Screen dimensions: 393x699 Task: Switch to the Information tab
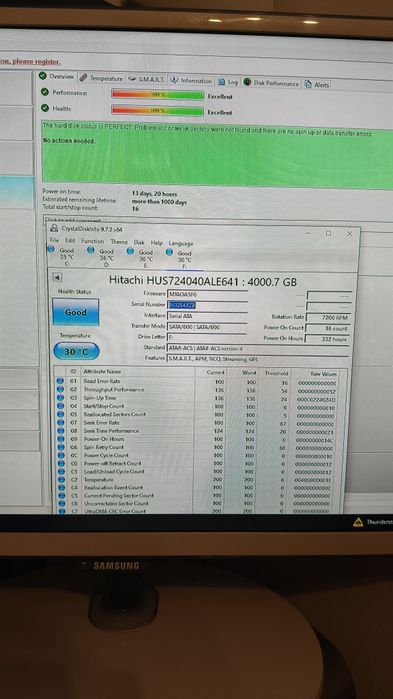point(192,81)
